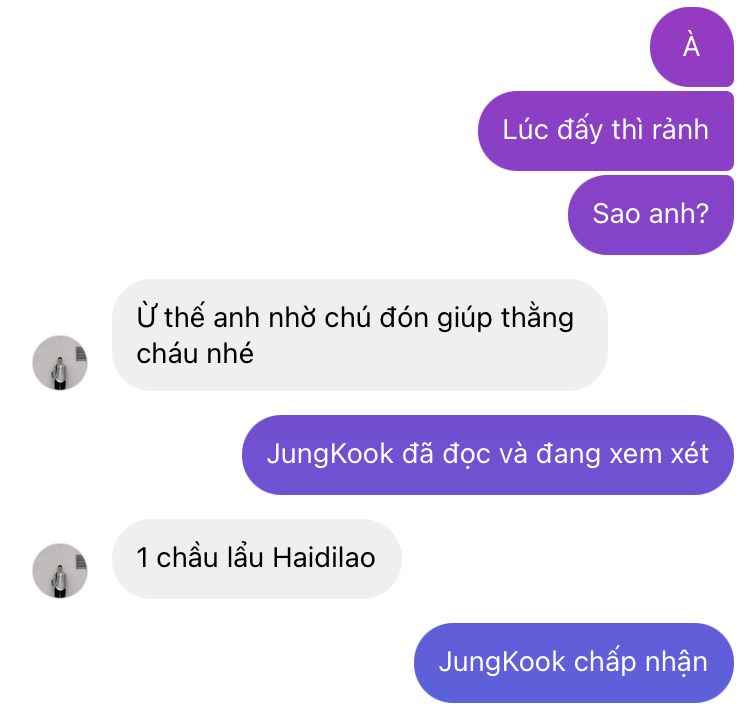Tap the 'Sao anh?' message bubble
The image size is (750, 709).
(651, 214)
